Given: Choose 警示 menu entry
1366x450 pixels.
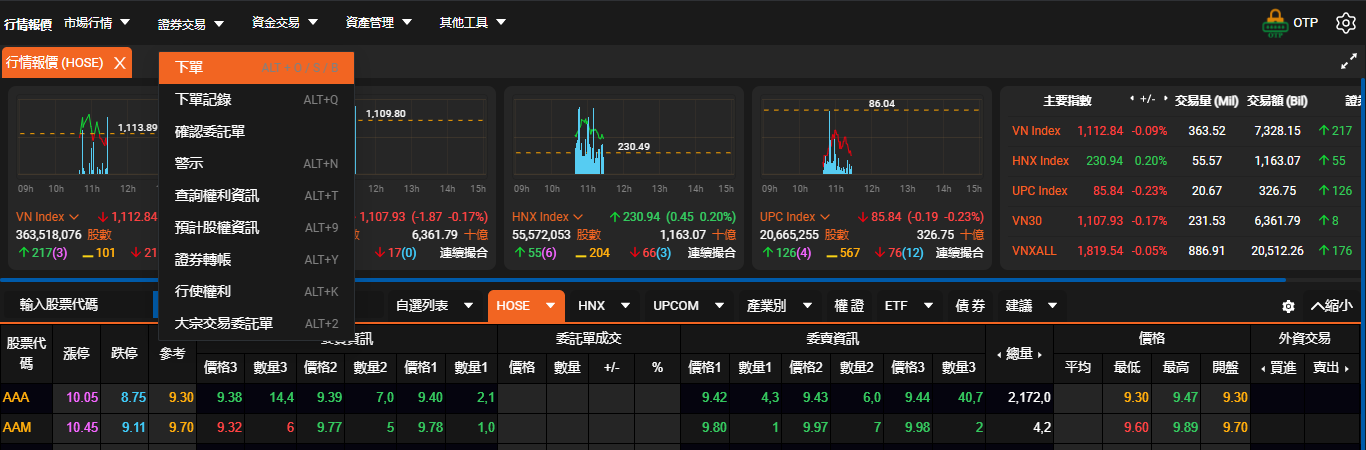Looking at the screenshot, I should pos(256,164).
